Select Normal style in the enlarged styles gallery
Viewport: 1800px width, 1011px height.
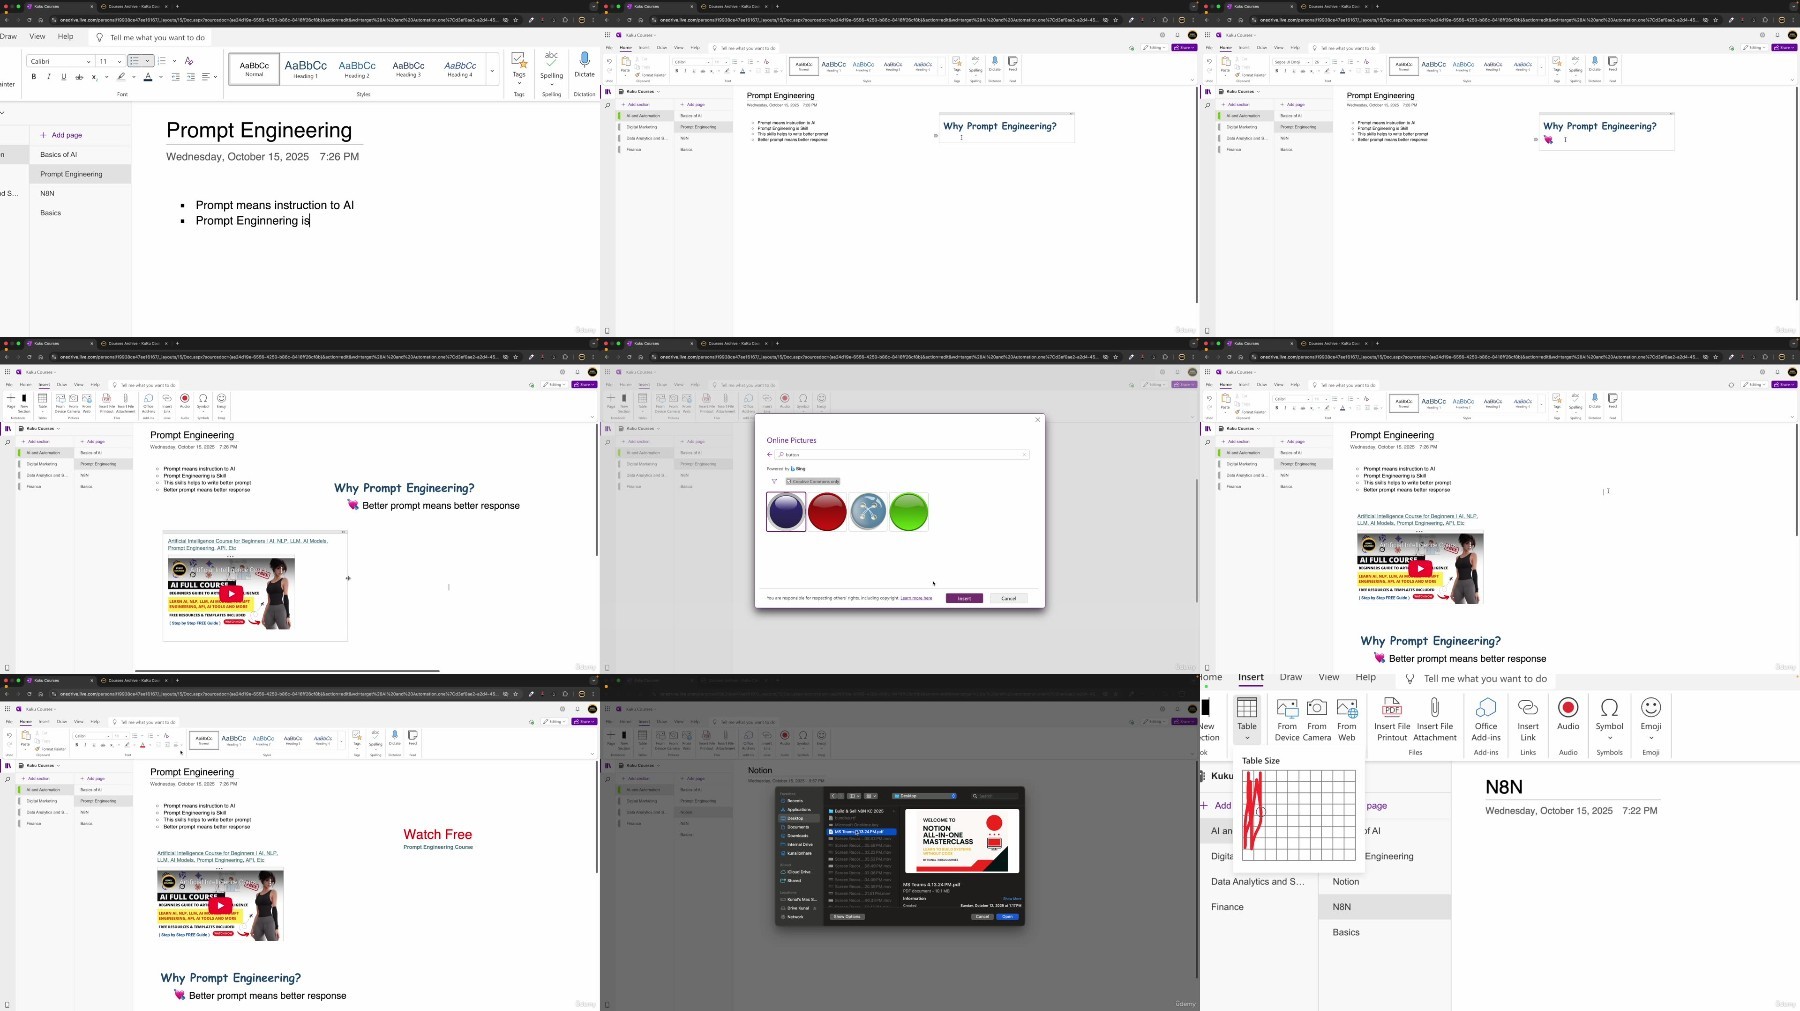click(254, 69)
